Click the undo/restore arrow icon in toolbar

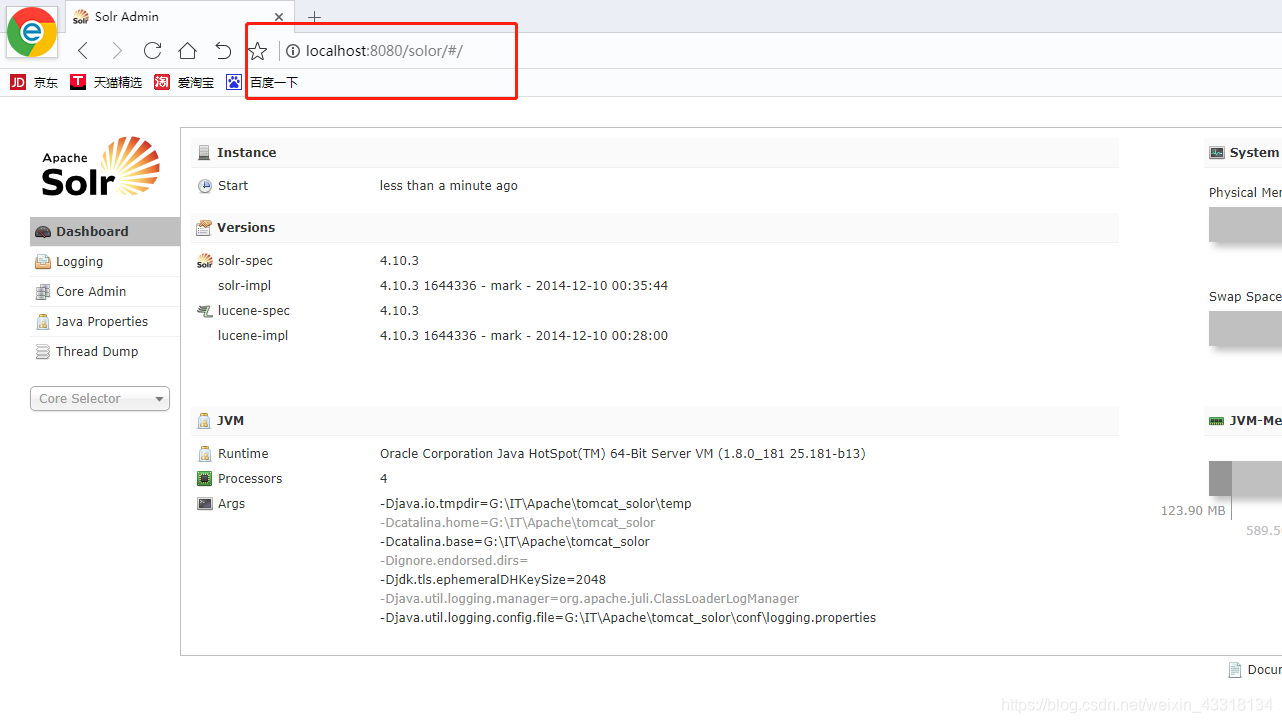click(223, 51)
